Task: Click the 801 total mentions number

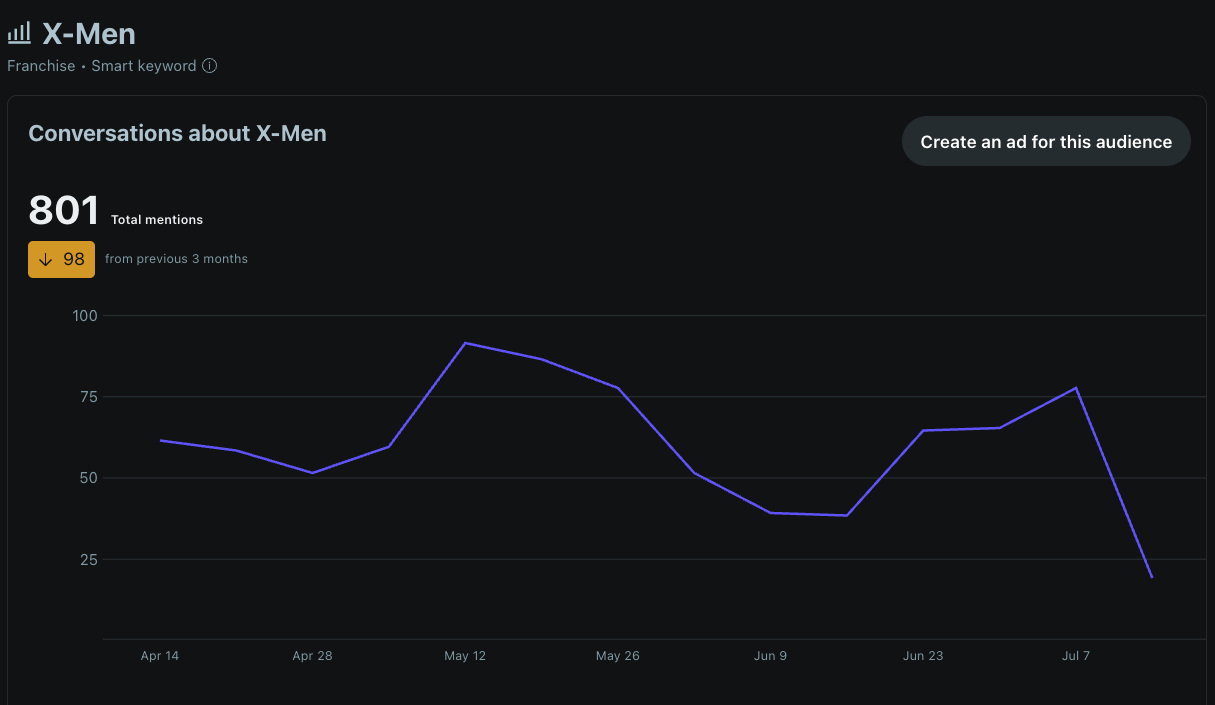Action: [x=64, y=211]
